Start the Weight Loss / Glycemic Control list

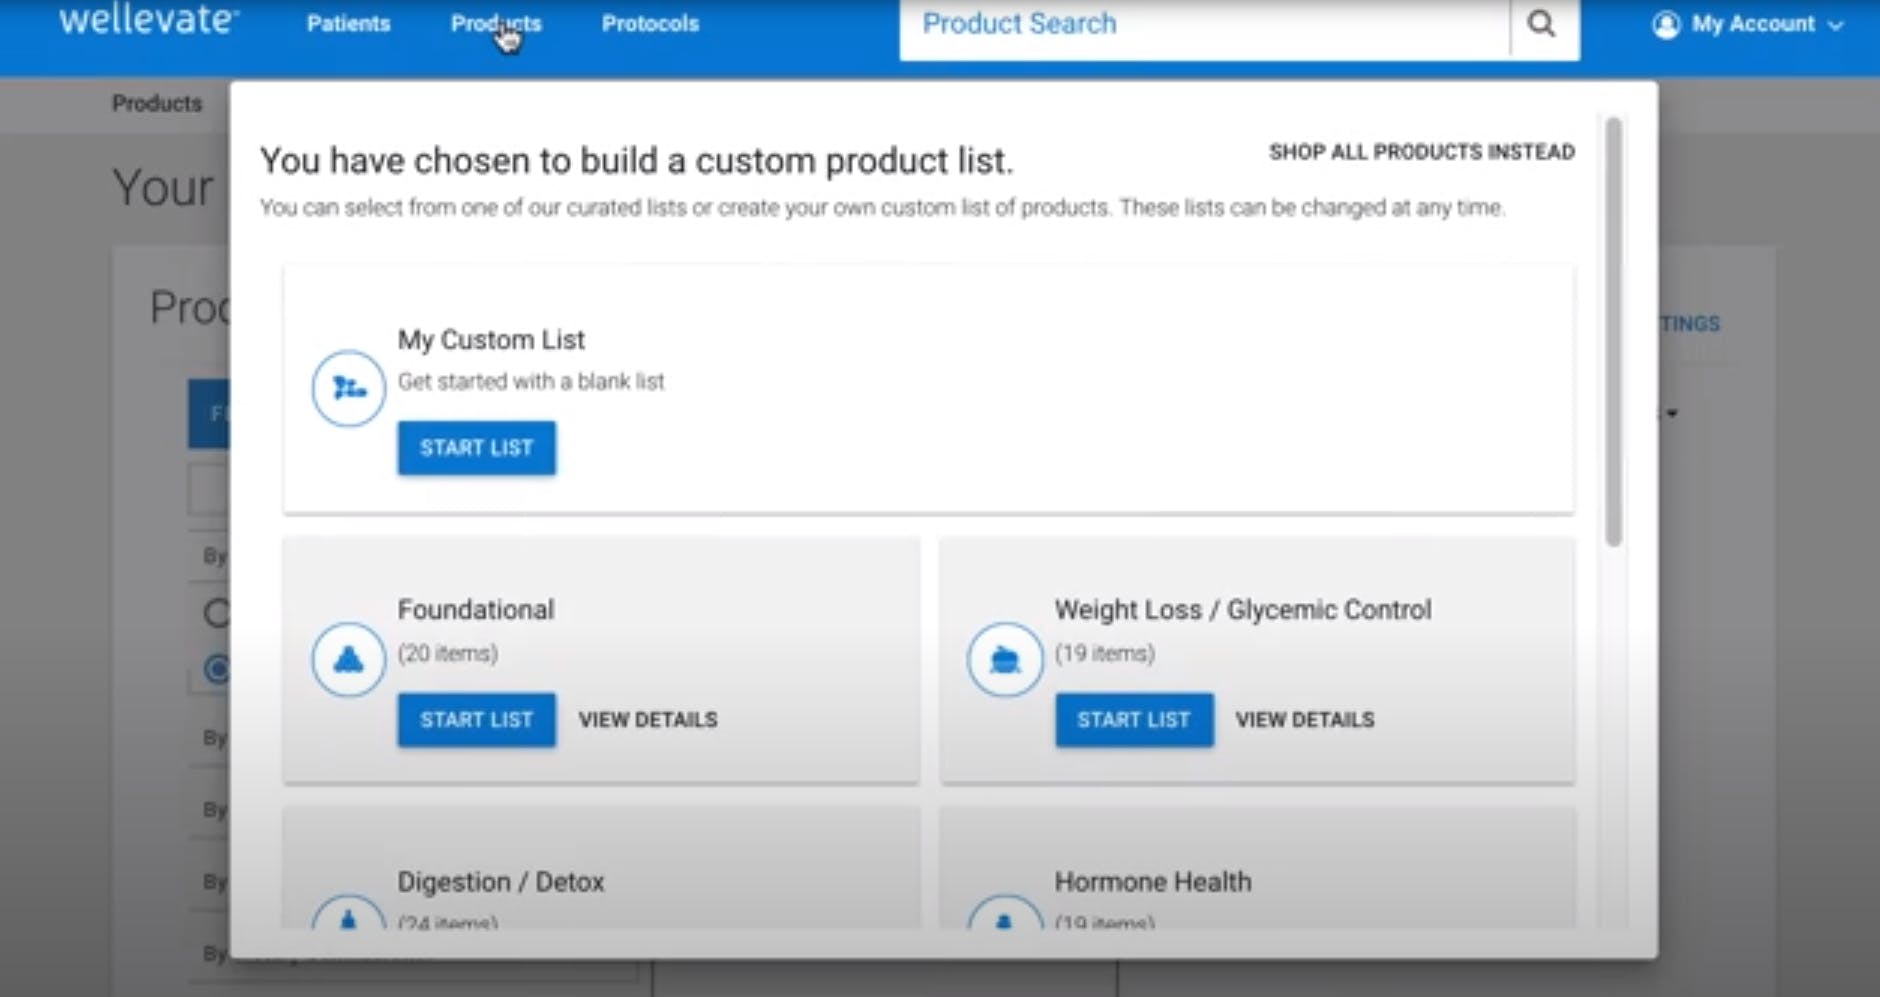pyautogui.click(x=1133, y=719)
